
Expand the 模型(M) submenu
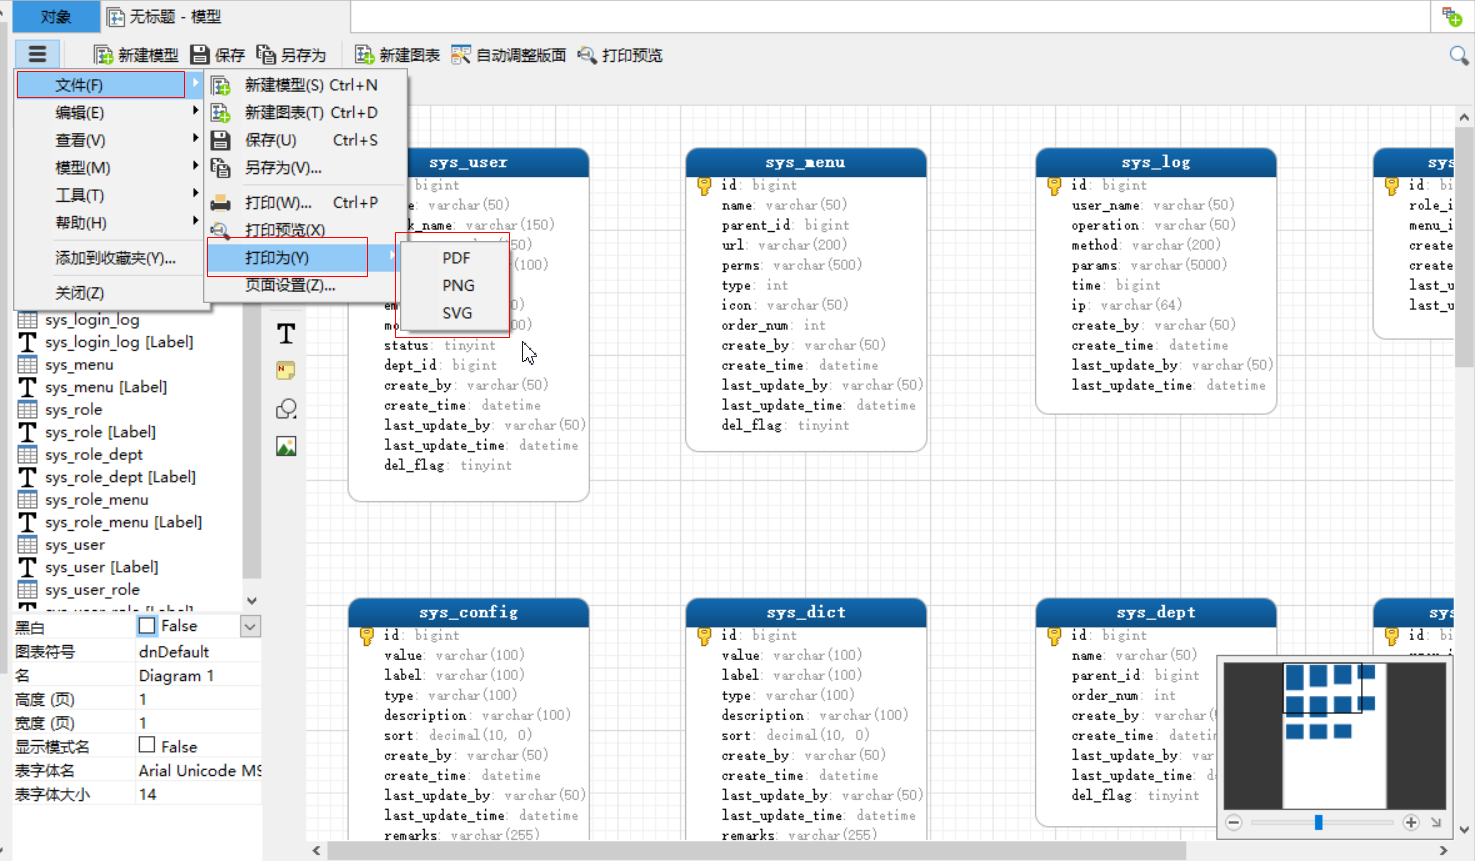click(110, 168)
